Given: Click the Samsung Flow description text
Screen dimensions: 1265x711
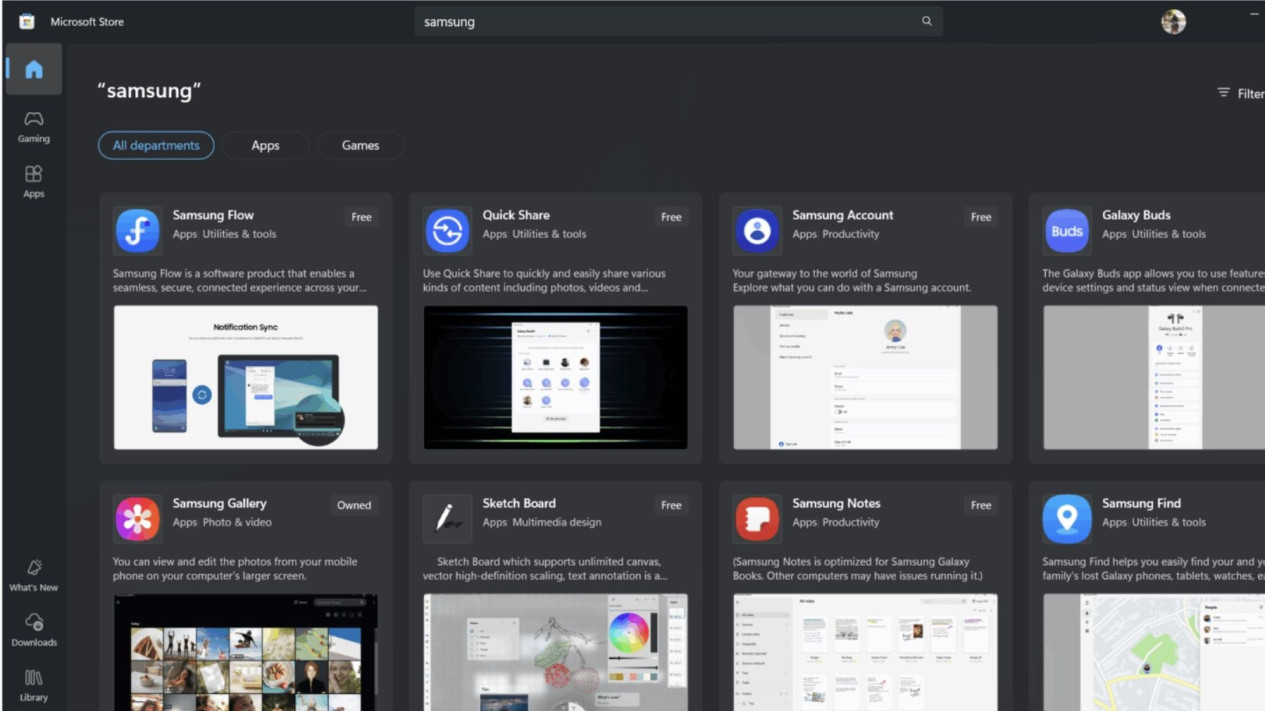Looking at the screenshot, I should [x=240, y=280].
